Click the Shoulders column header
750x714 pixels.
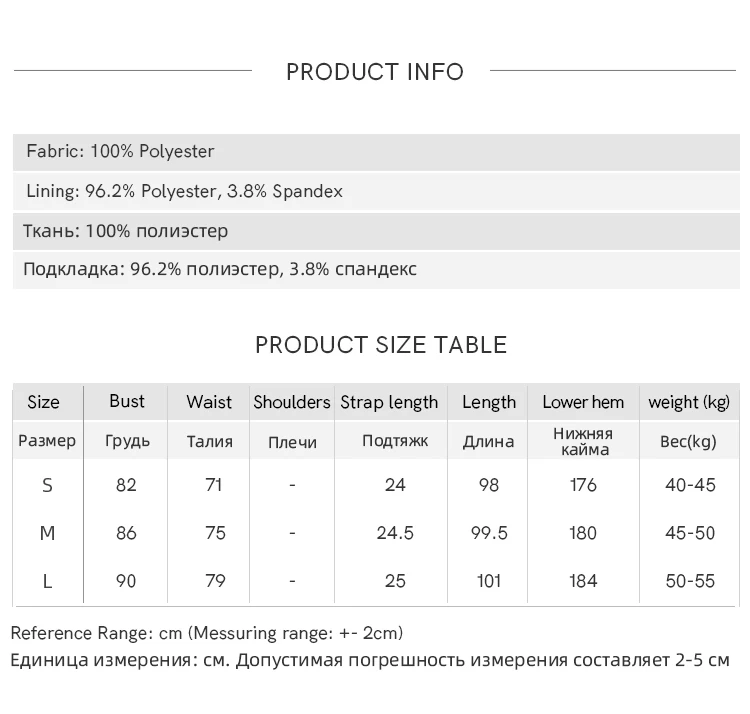click(291, 402)
